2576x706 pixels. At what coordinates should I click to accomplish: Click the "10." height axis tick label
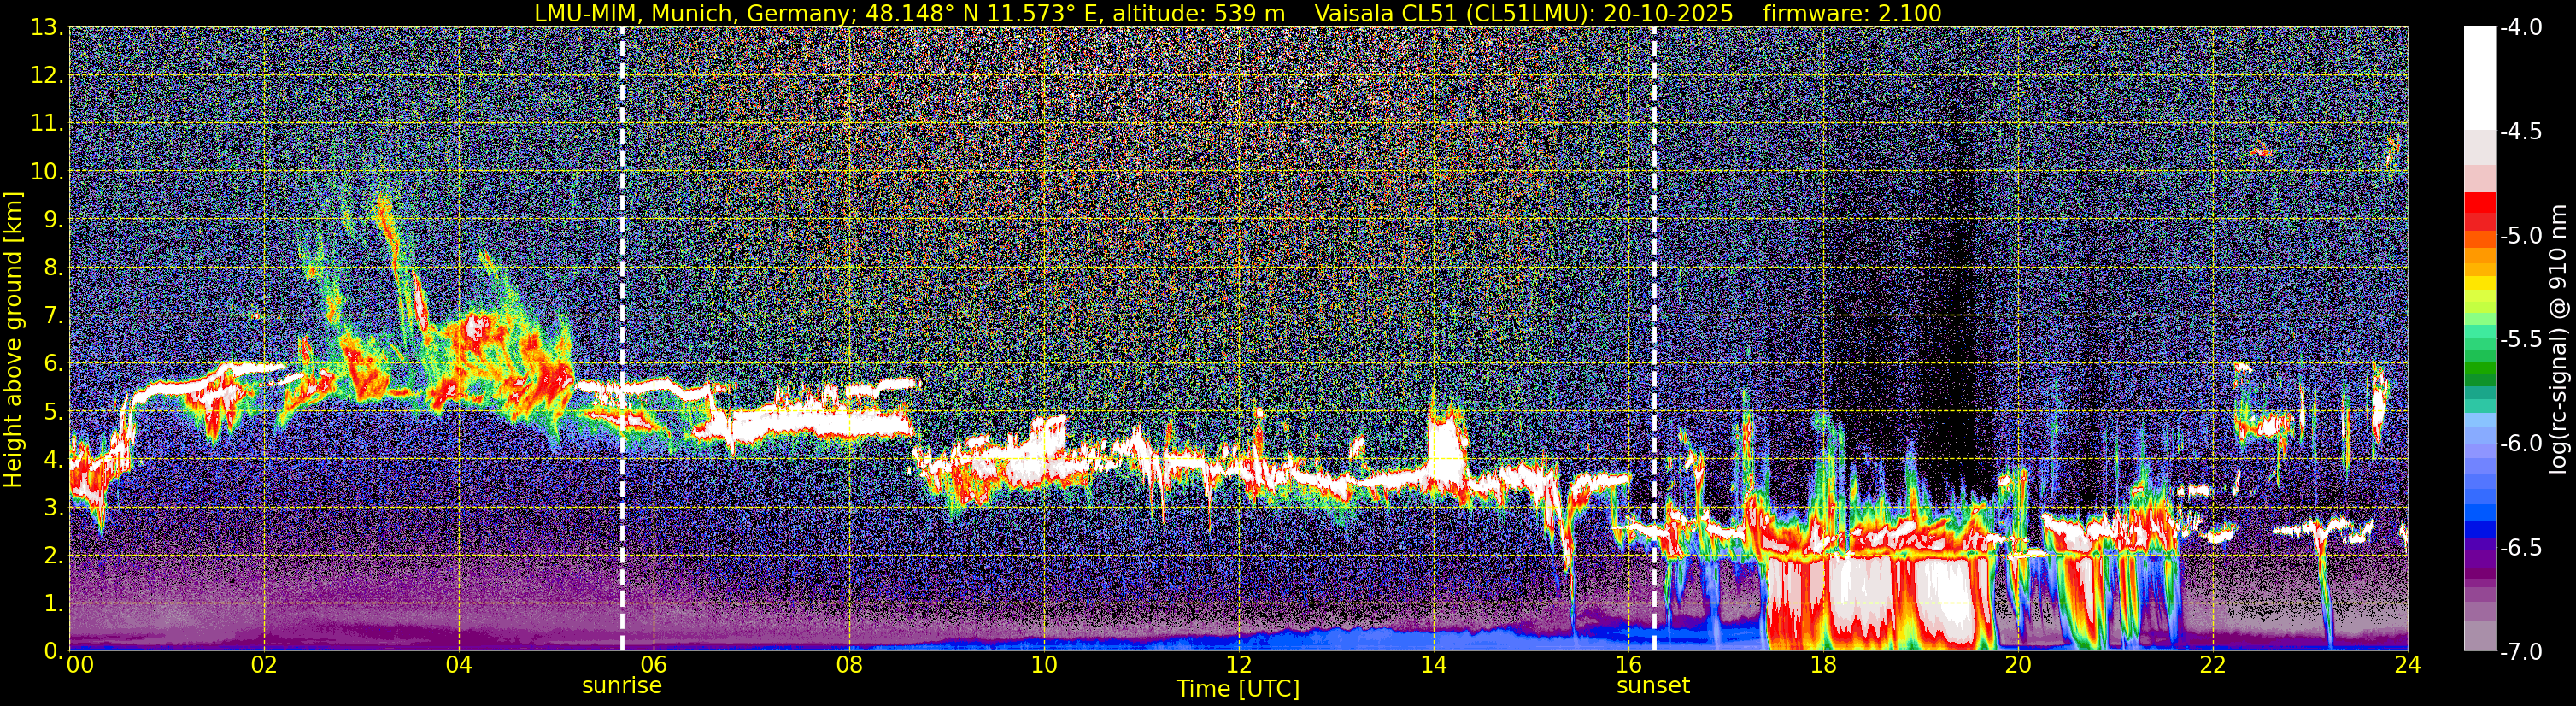(49, 171)
